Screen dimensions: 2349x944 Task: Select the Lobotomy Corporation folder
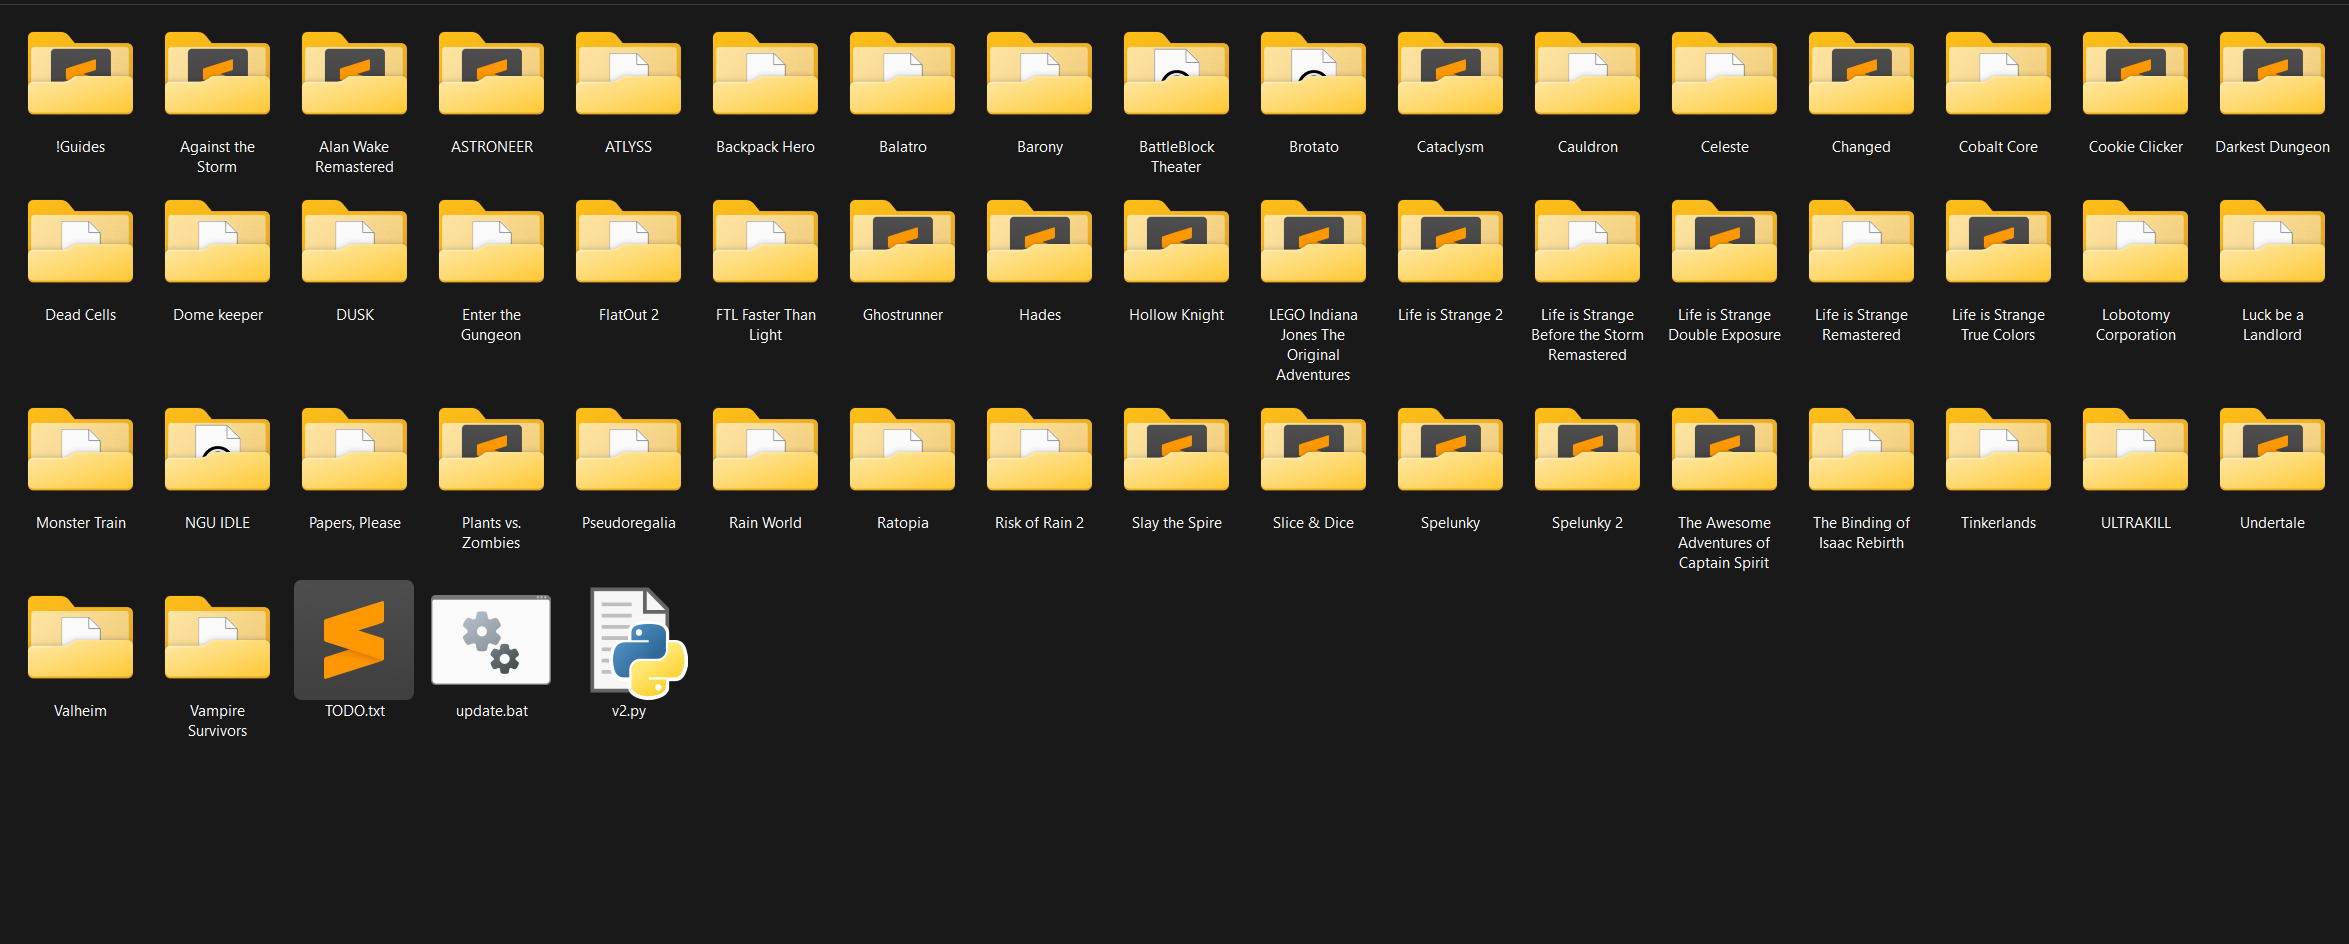[x=2135, y=241]
